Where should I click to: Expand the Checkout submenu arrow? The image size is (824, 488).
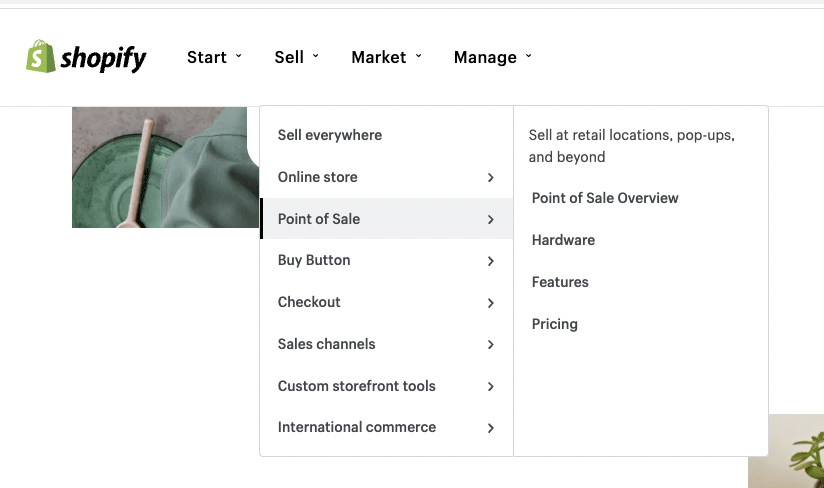pos(490,303)
